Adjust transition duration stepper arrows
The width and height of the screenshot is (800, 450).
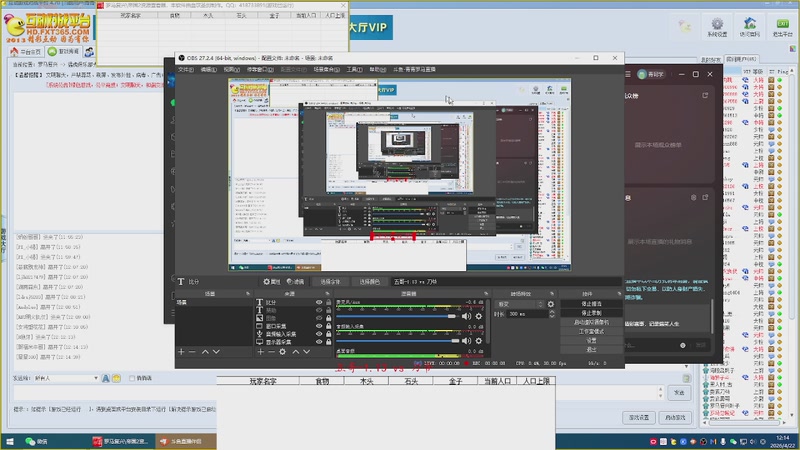click(552, 314)
